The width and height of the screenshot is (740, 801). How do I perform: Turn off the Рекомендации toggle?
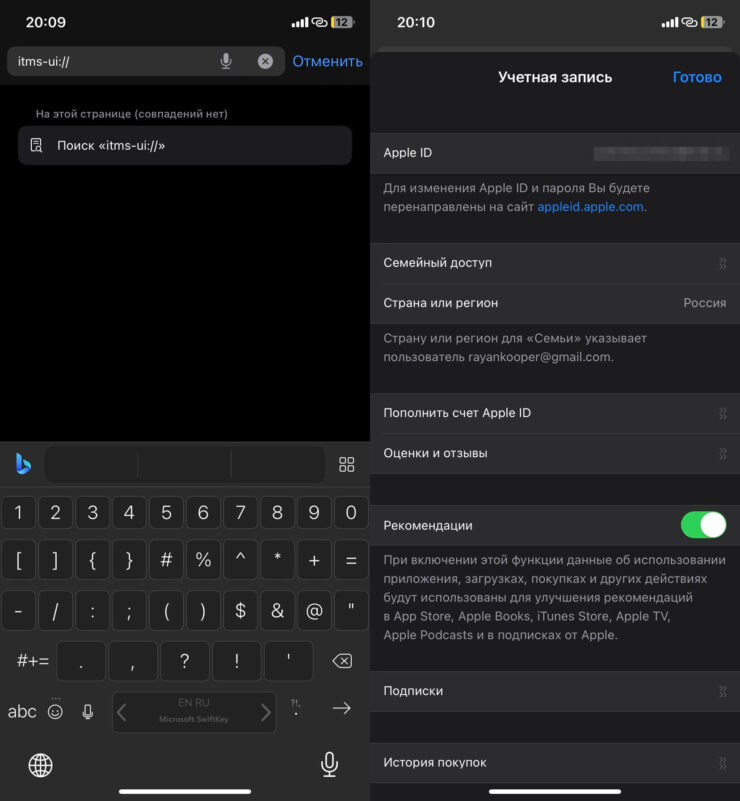703,525
